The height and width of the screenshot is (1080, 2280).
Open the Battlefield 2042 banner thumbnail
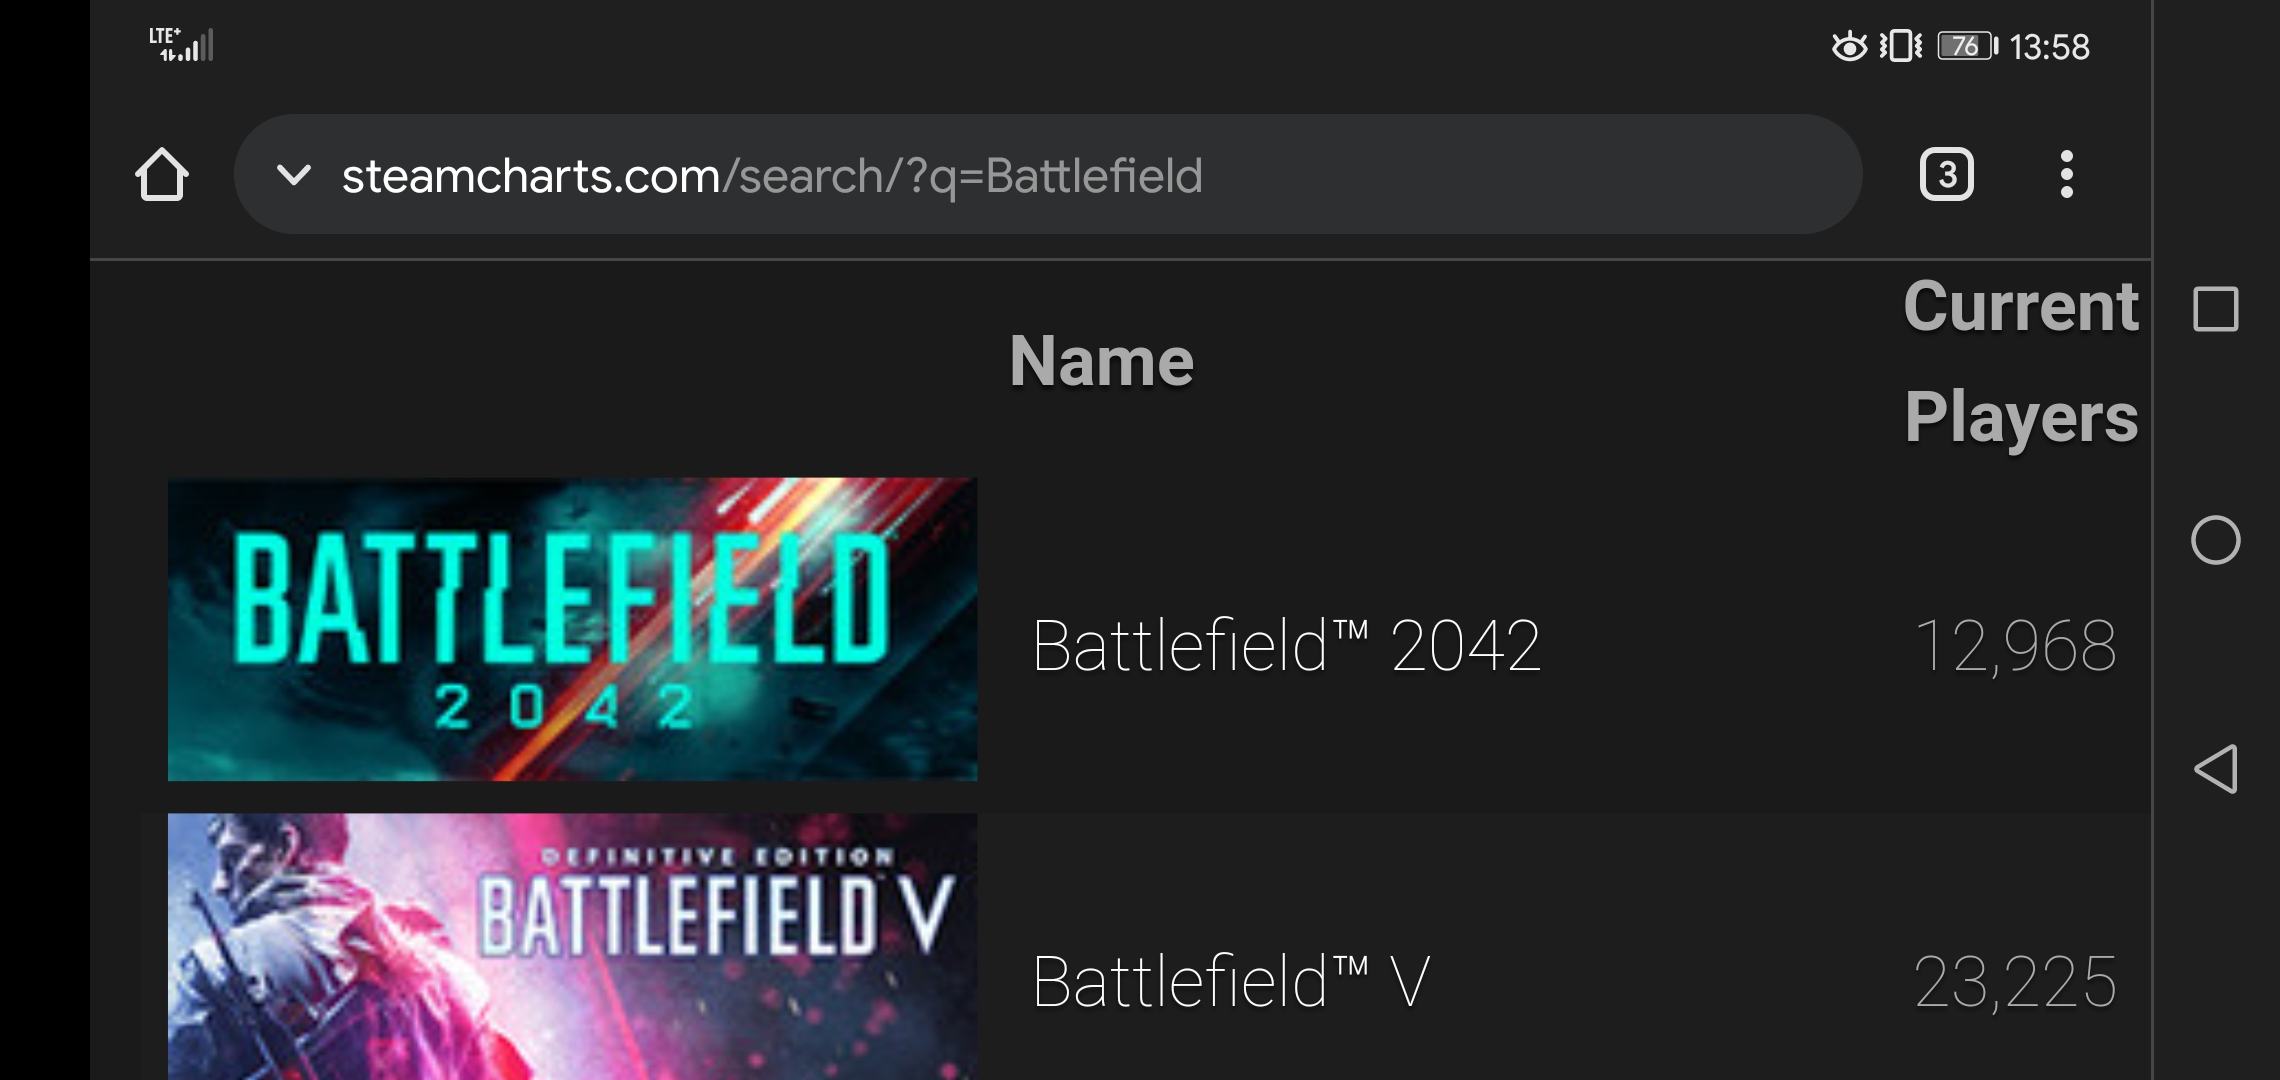tap(572, 629)
